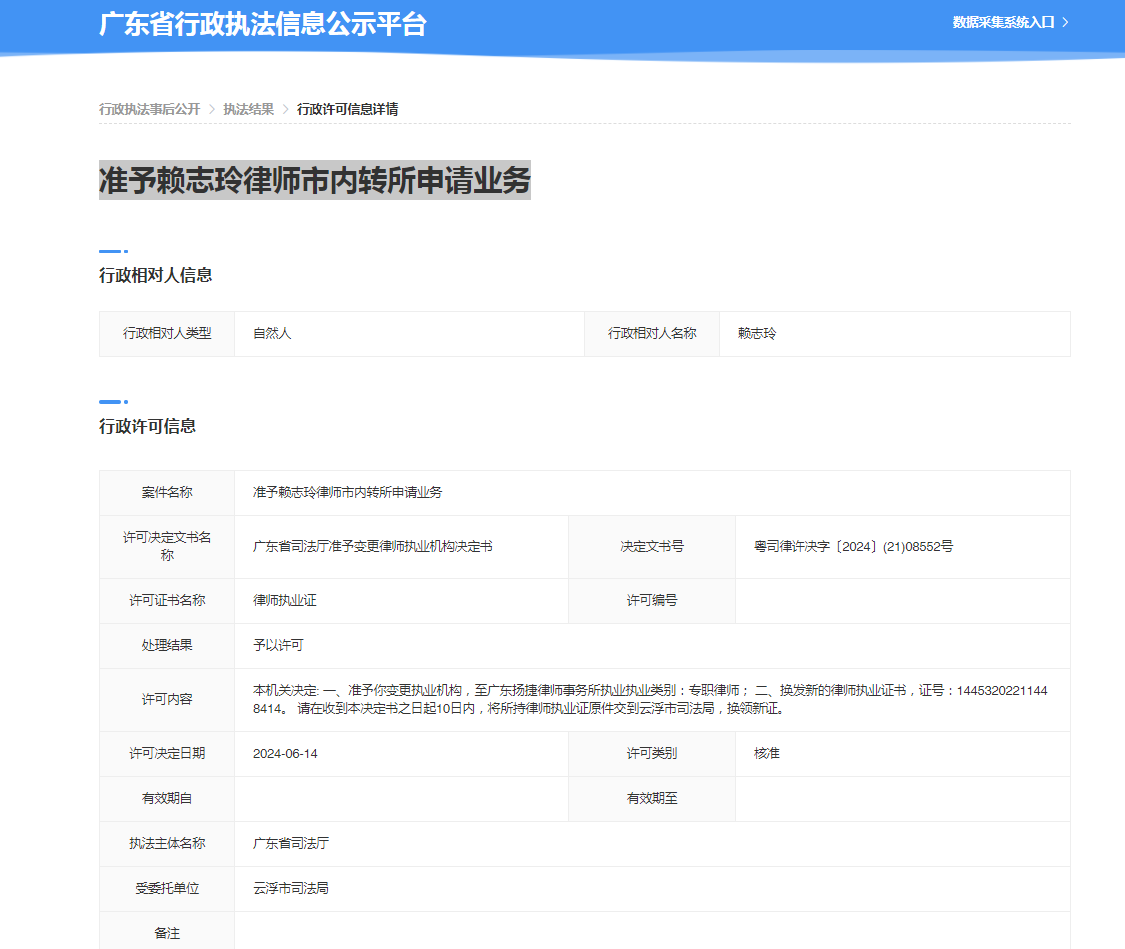Image resolution: width=1125 pixels, height=949 pixels.
Task: Click the 行政许可信息 section heading
Action: pyautogui.click(x=147, y=426)
